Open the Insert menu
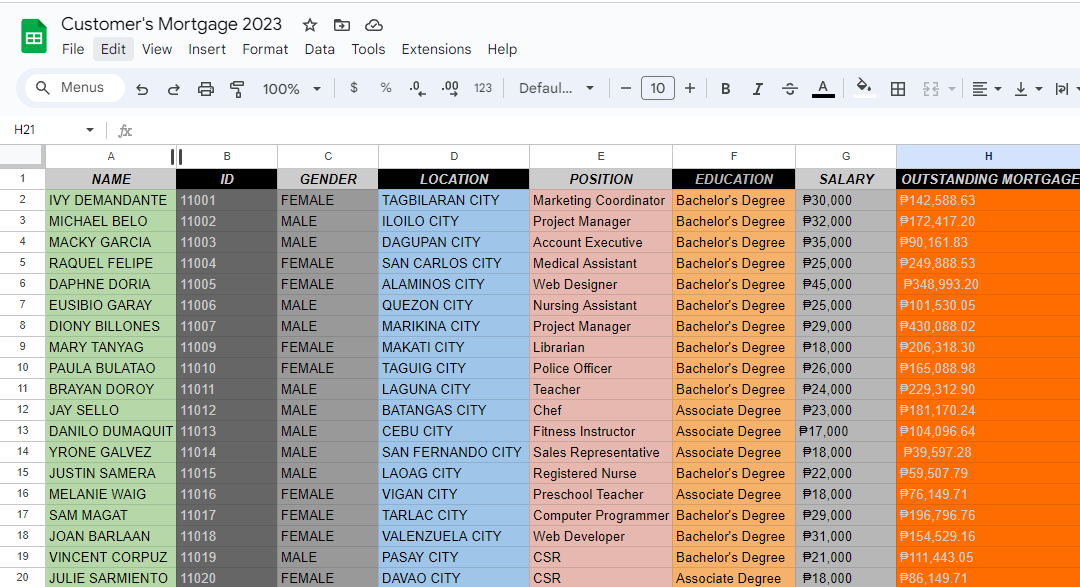Image resolution: width=1080 pixels, height=587 pixels. point(207,50)
